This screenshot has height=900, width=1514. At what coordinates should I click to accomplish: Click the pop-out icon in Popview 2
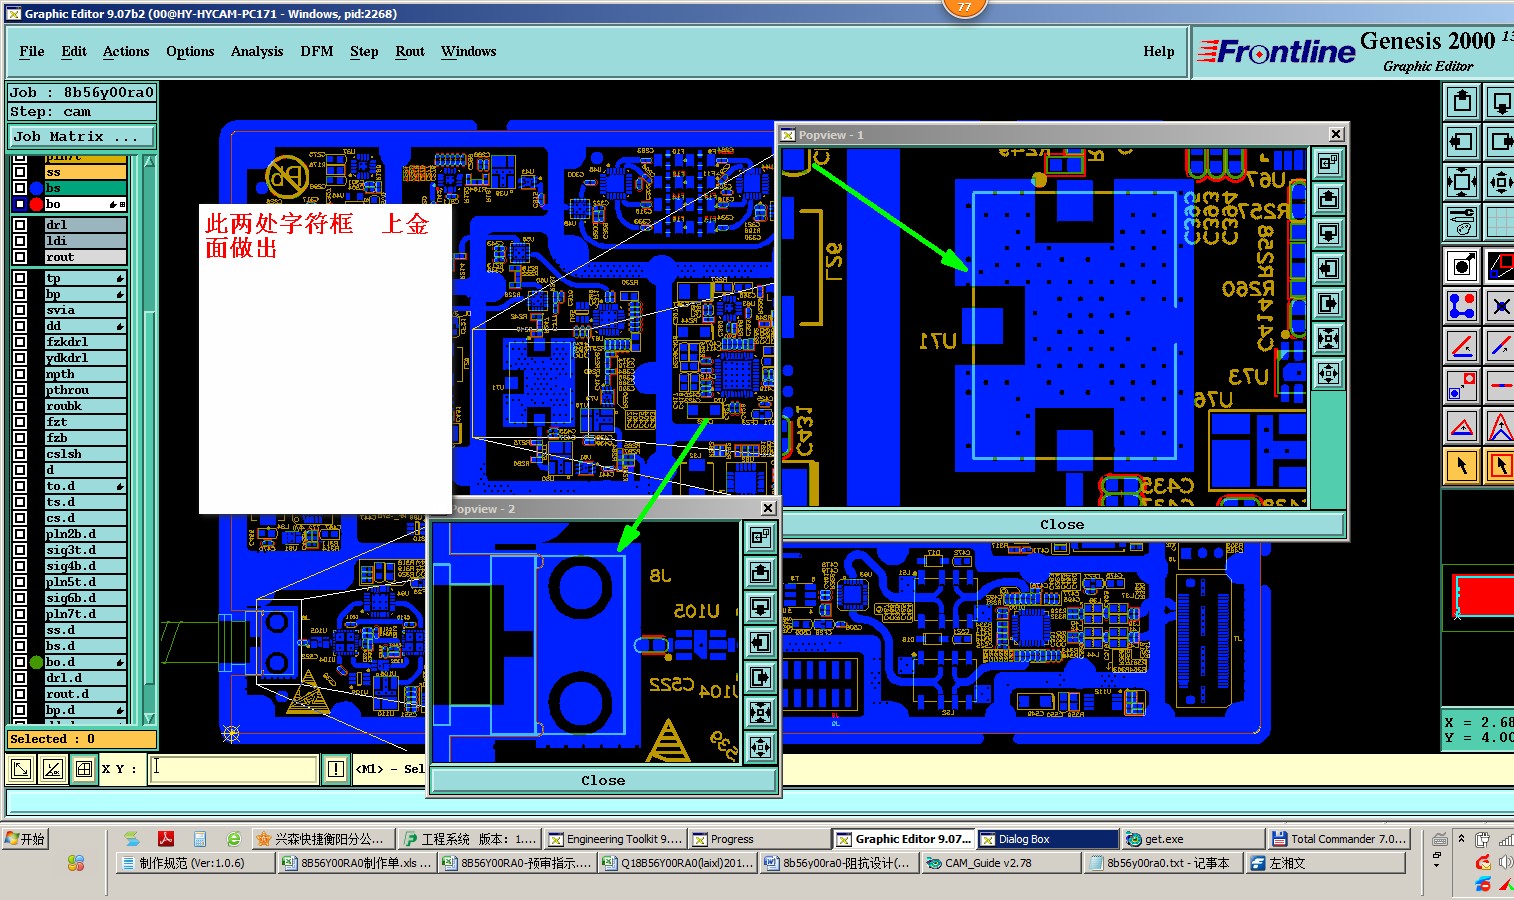[x=760, y=537]
